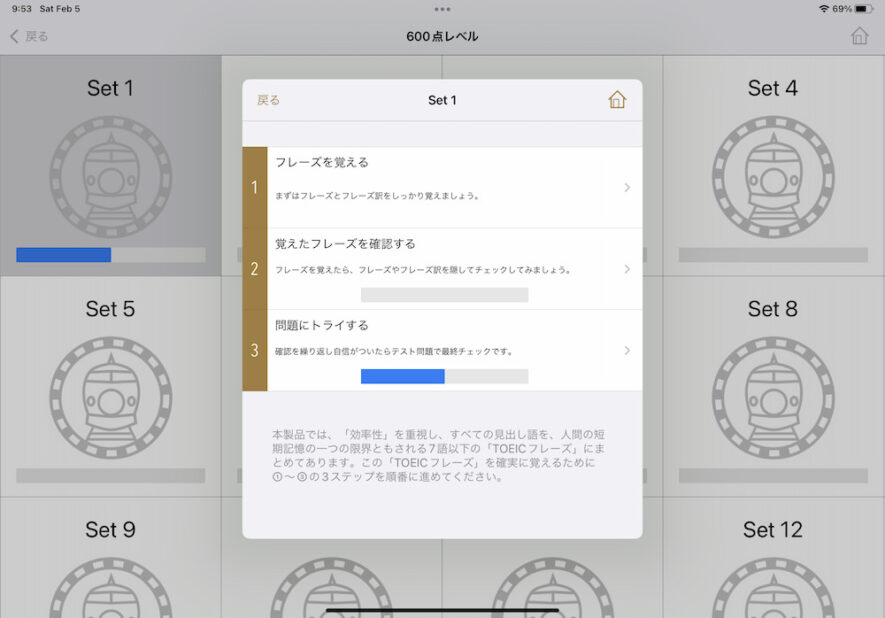
Task: Tap progress bar under Set 4 tile
Action: tap(773, 255)
